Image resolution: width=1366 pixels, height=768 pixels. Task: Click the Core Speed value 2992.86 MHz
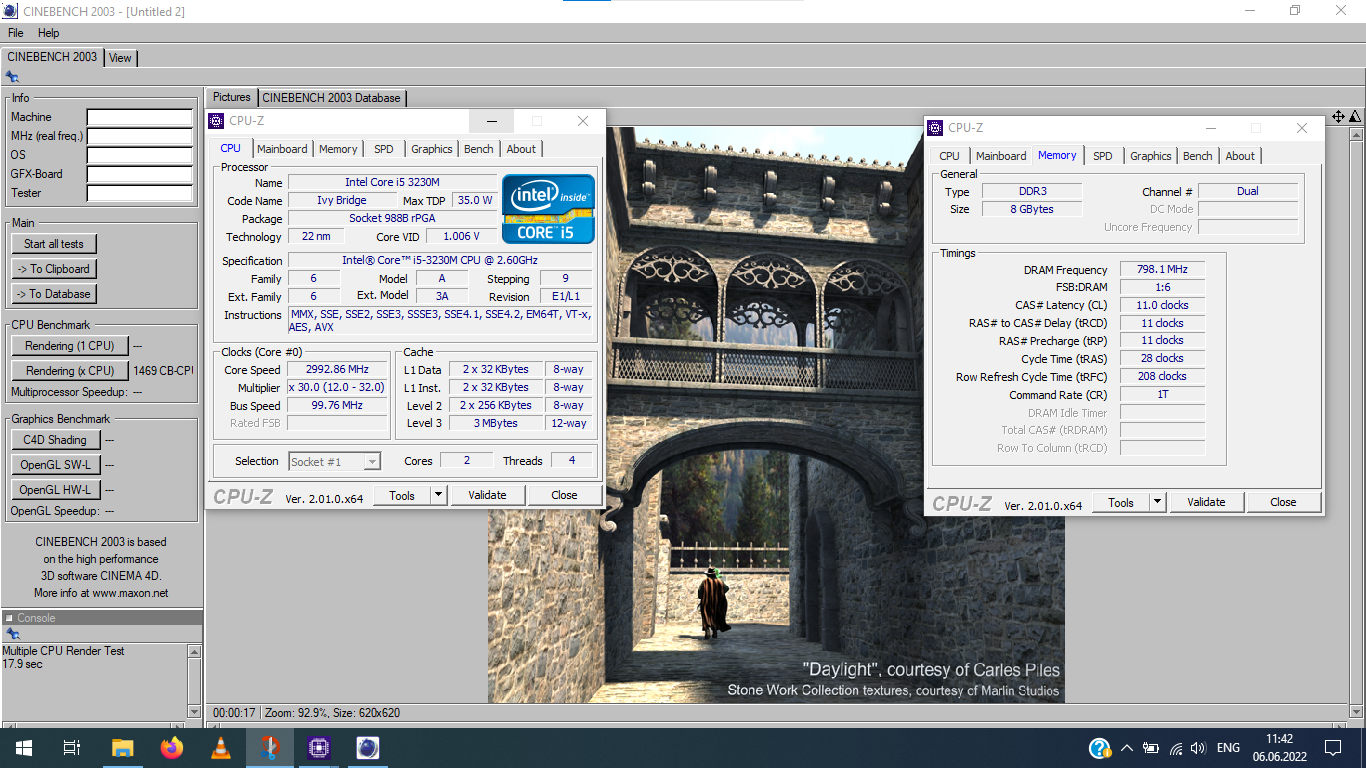[337, 369]
